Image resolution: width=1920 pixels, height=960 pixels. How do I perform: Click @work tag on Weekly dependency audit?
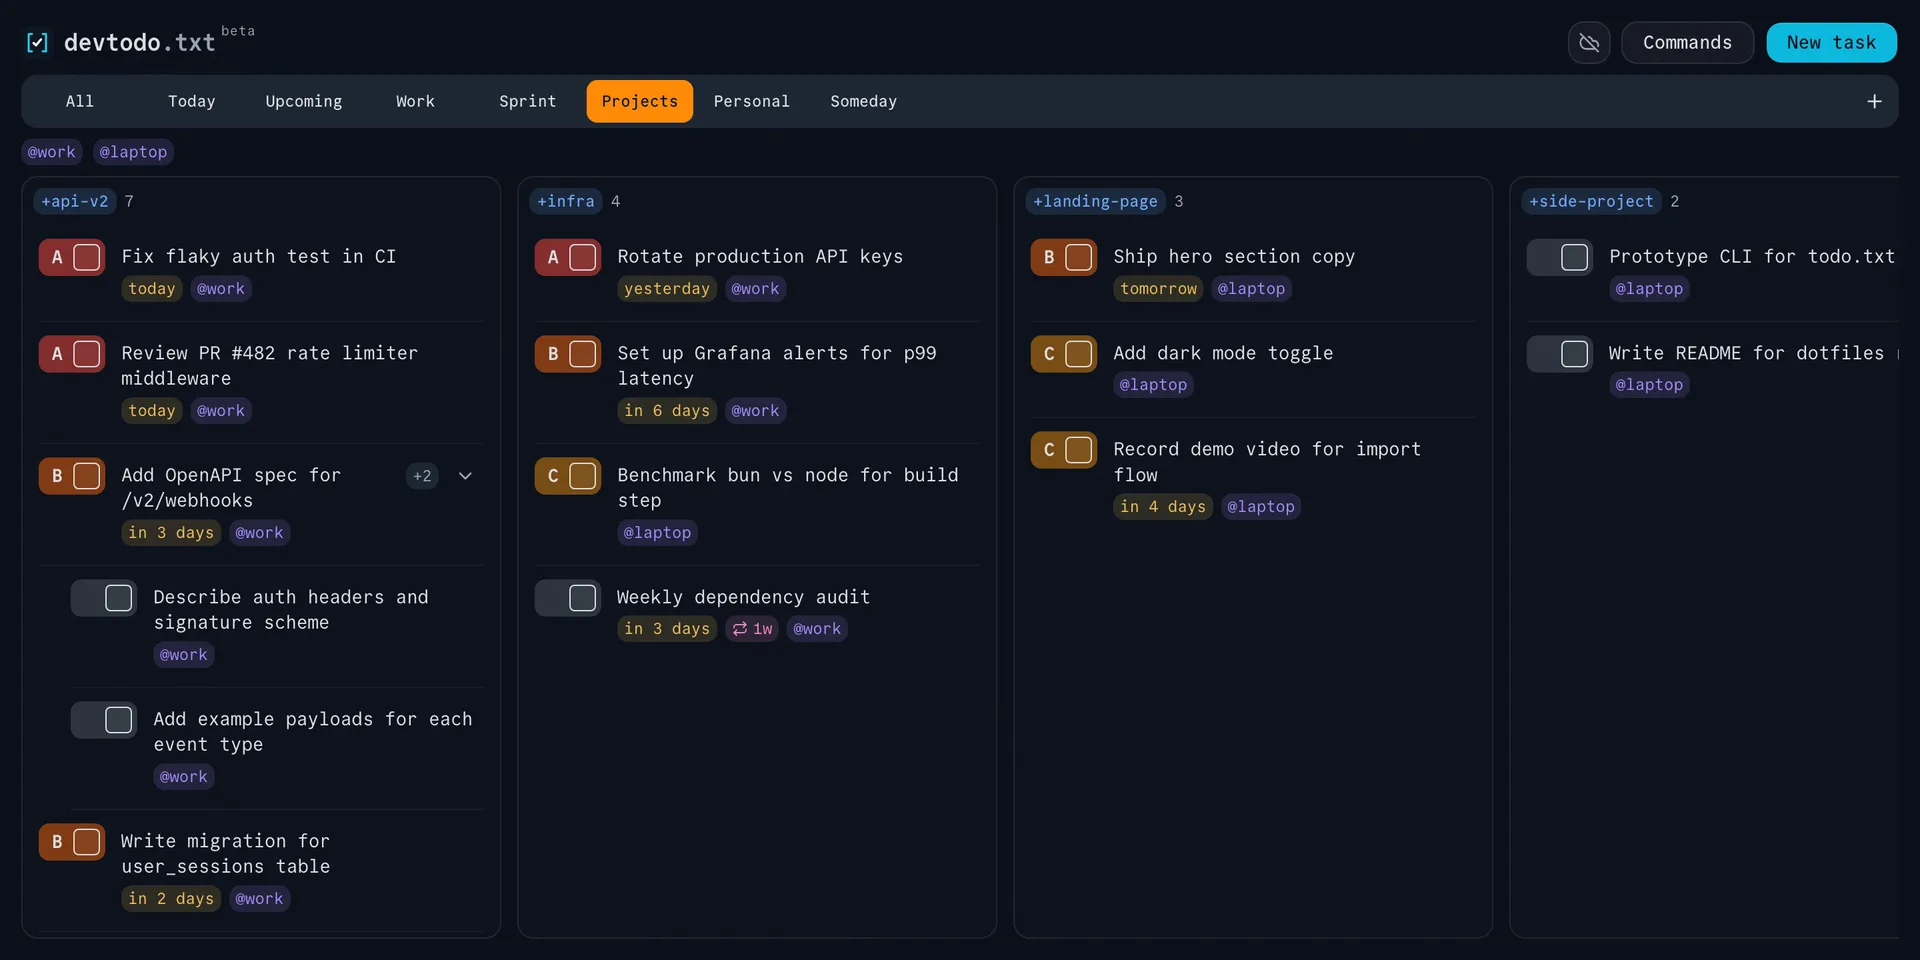(x=817, y=629)
